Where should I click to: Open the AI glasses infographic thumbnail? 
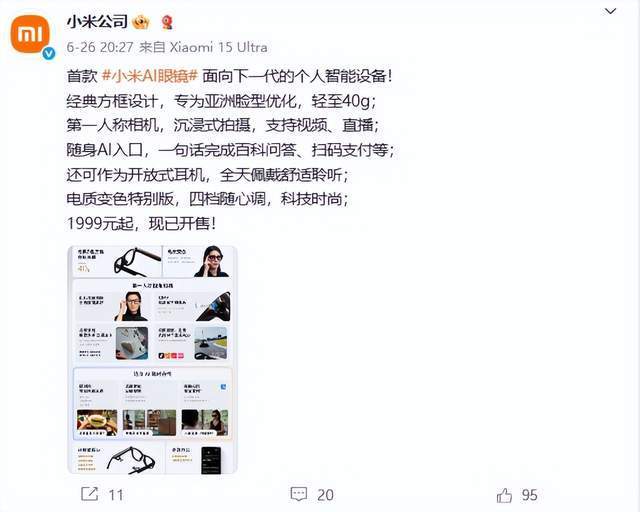pos(152,359)
